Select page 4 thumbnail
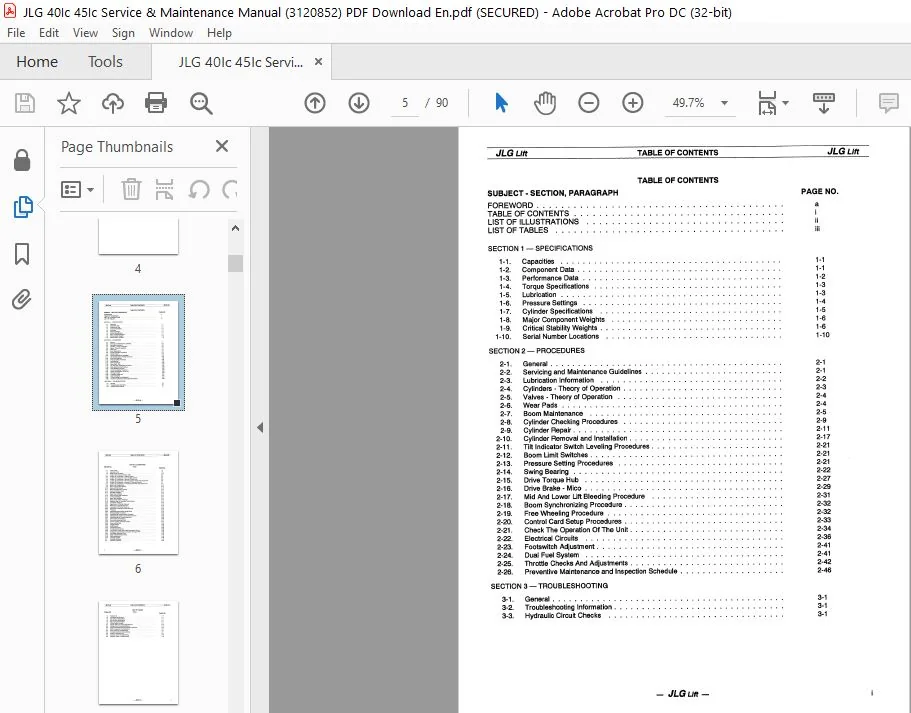The height and width of the screenshot is (713, 911). 138,237
